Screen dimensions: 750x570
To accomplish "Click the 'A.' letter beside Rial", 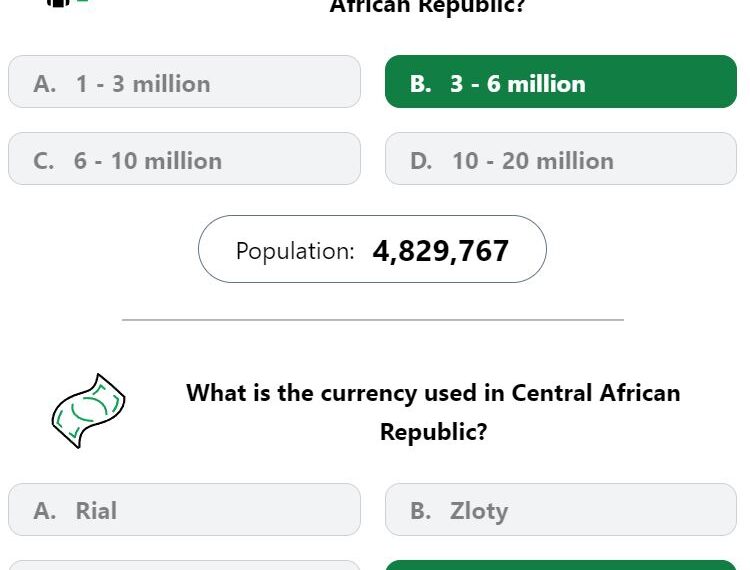I will coord(44,511).
